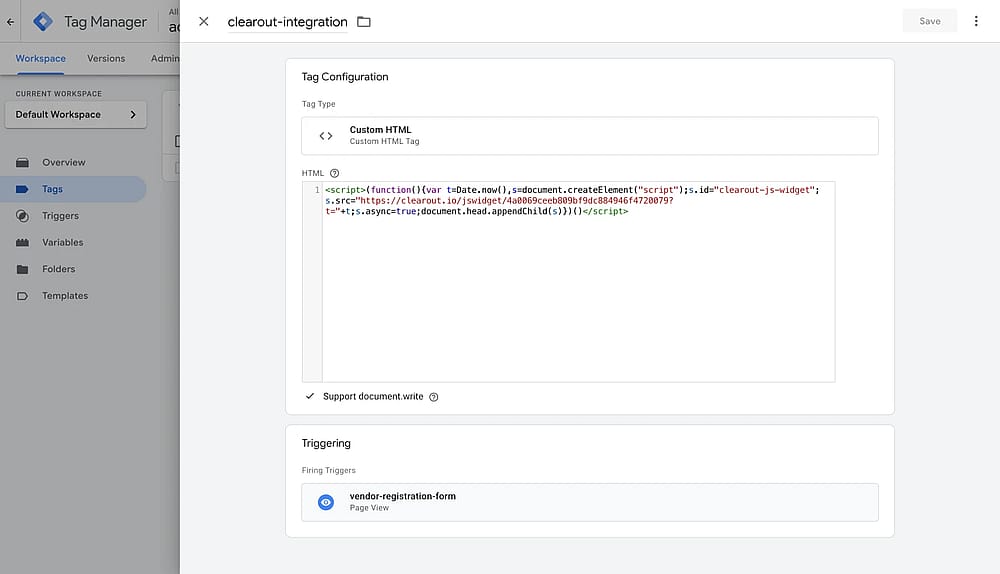The width and height of the screenshot is (1000, 574).
Task: Open the three-dot more actions menu
Action: coord(976,21)
